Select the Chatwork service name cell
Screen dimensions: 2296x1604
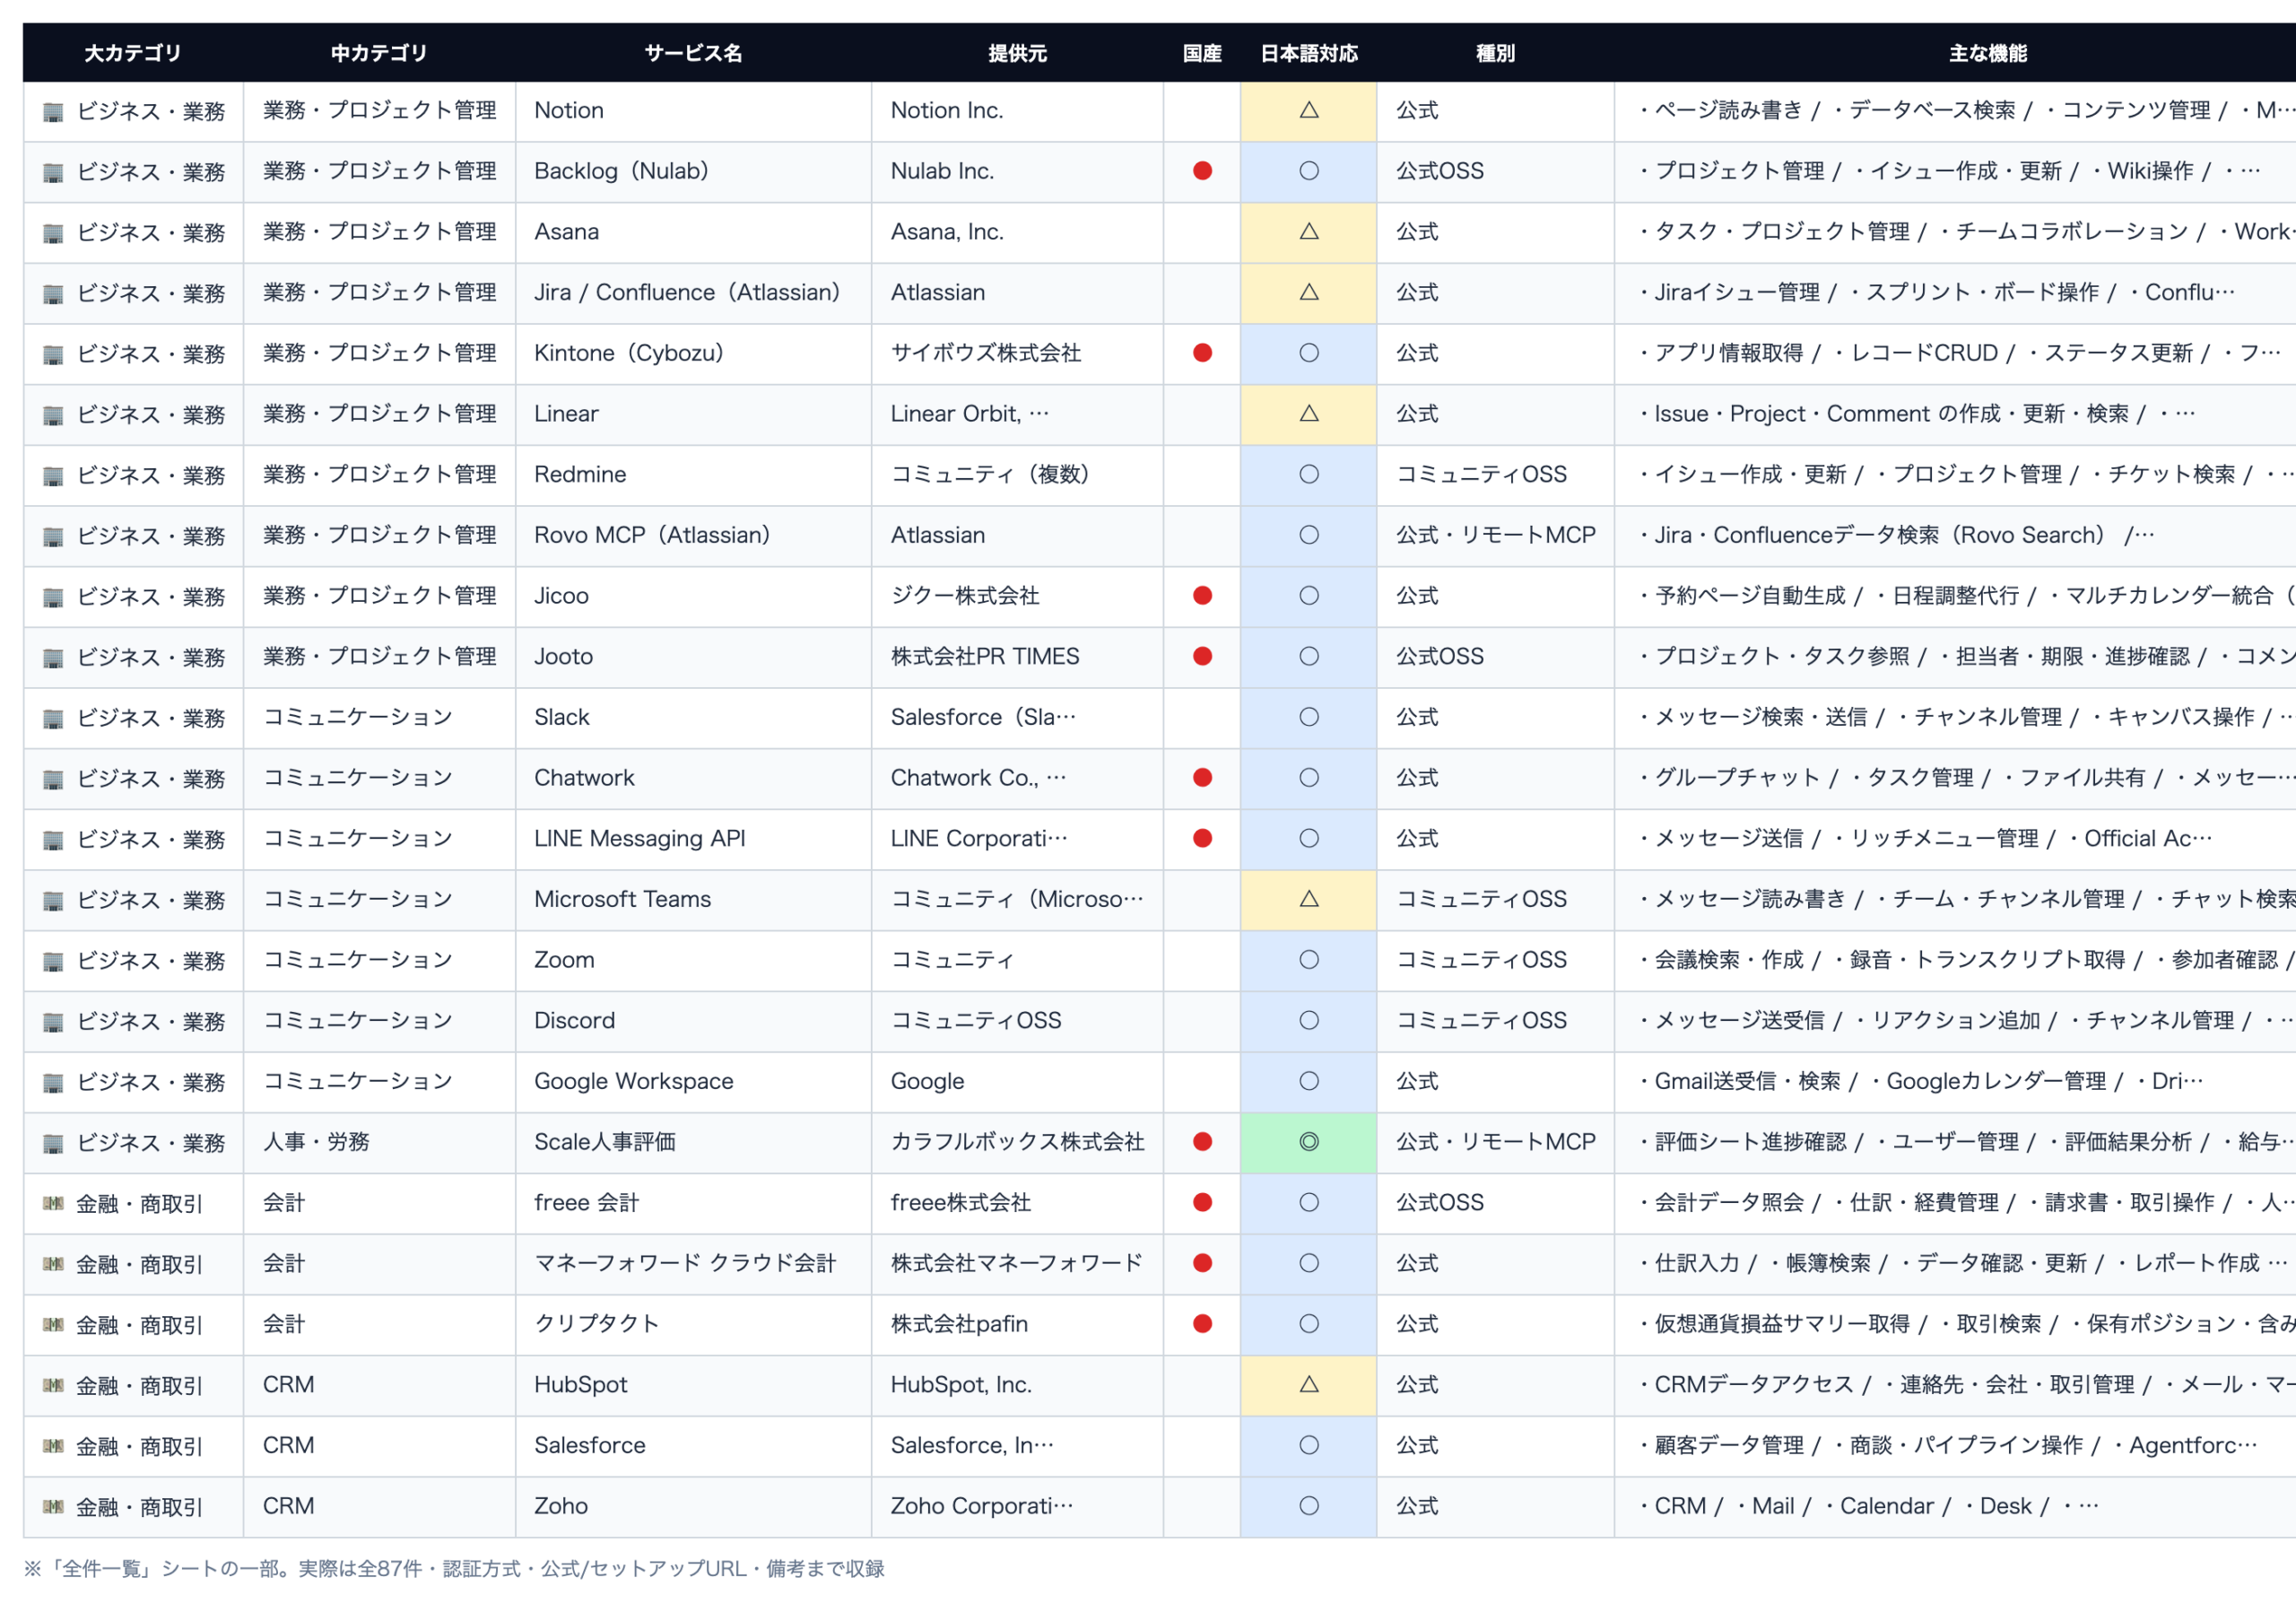(x=693, y=779)
